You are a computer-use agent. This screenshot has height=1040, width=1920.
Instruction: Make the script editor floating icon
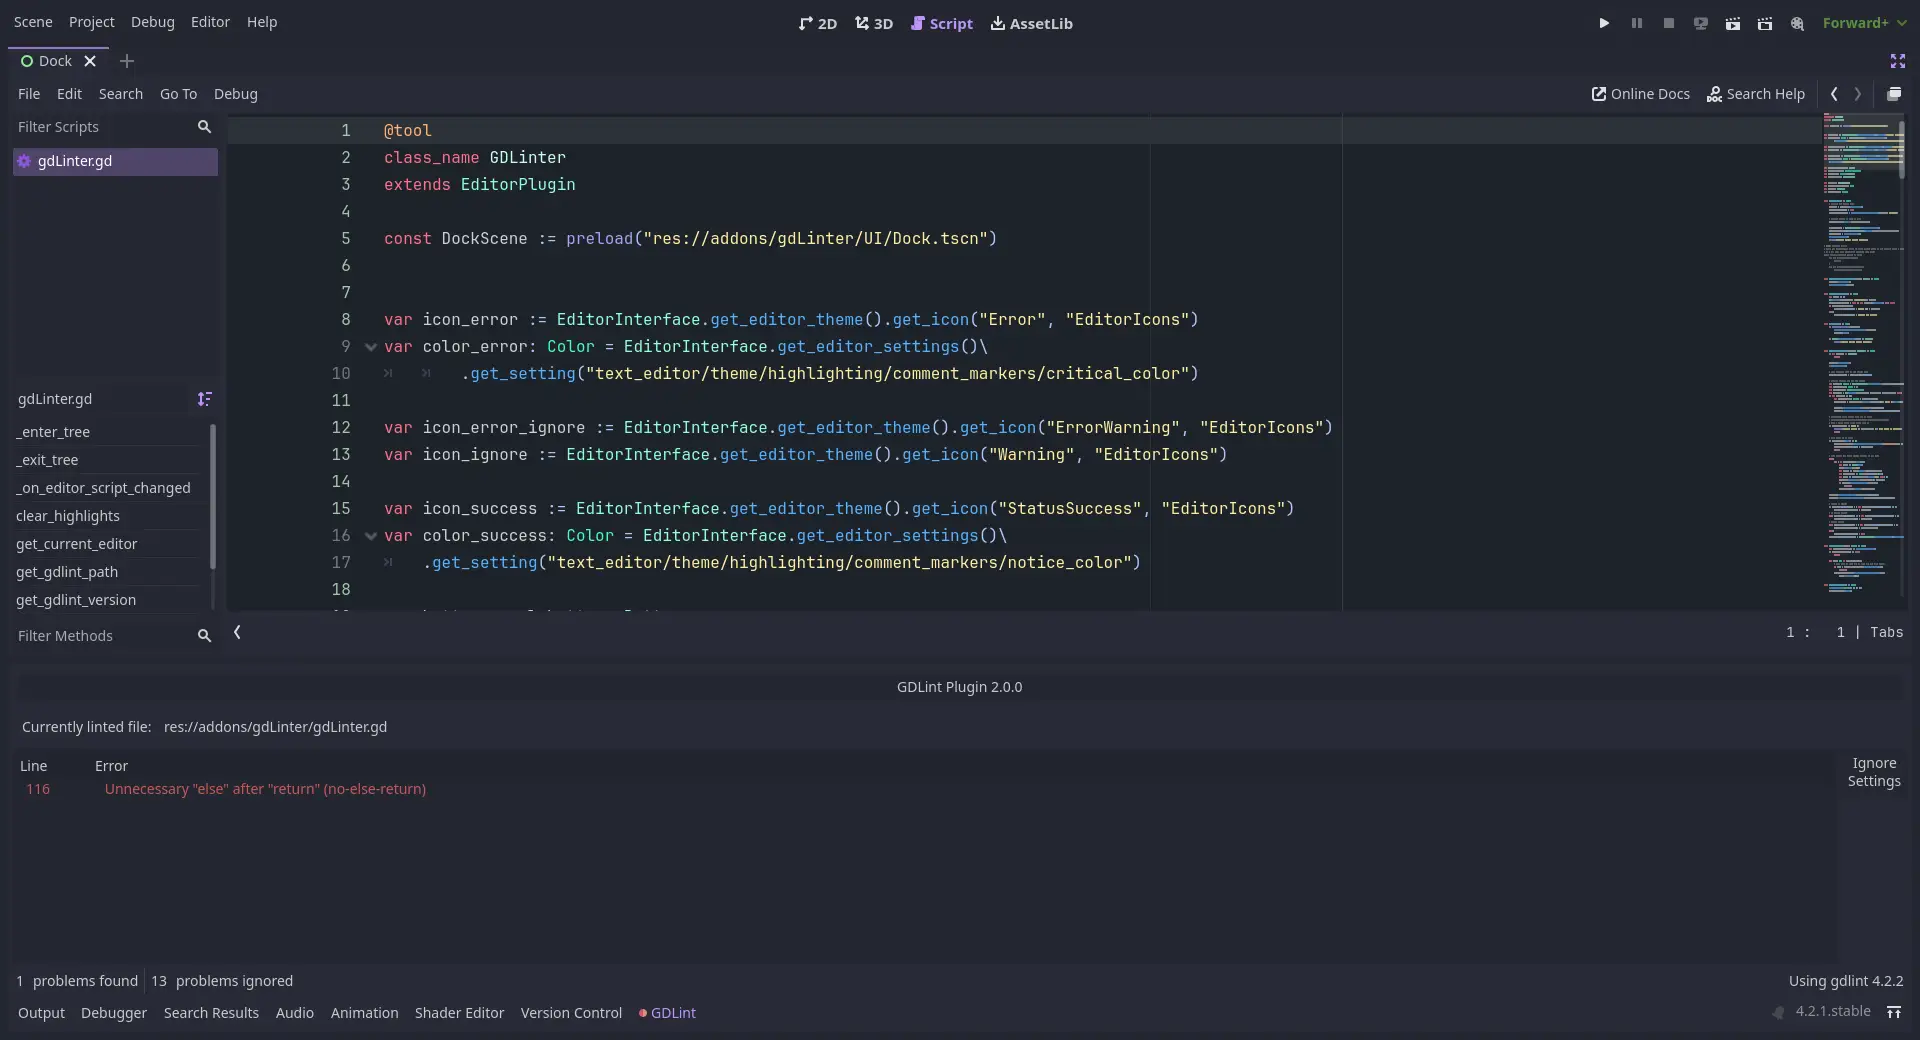point(1894,94)
